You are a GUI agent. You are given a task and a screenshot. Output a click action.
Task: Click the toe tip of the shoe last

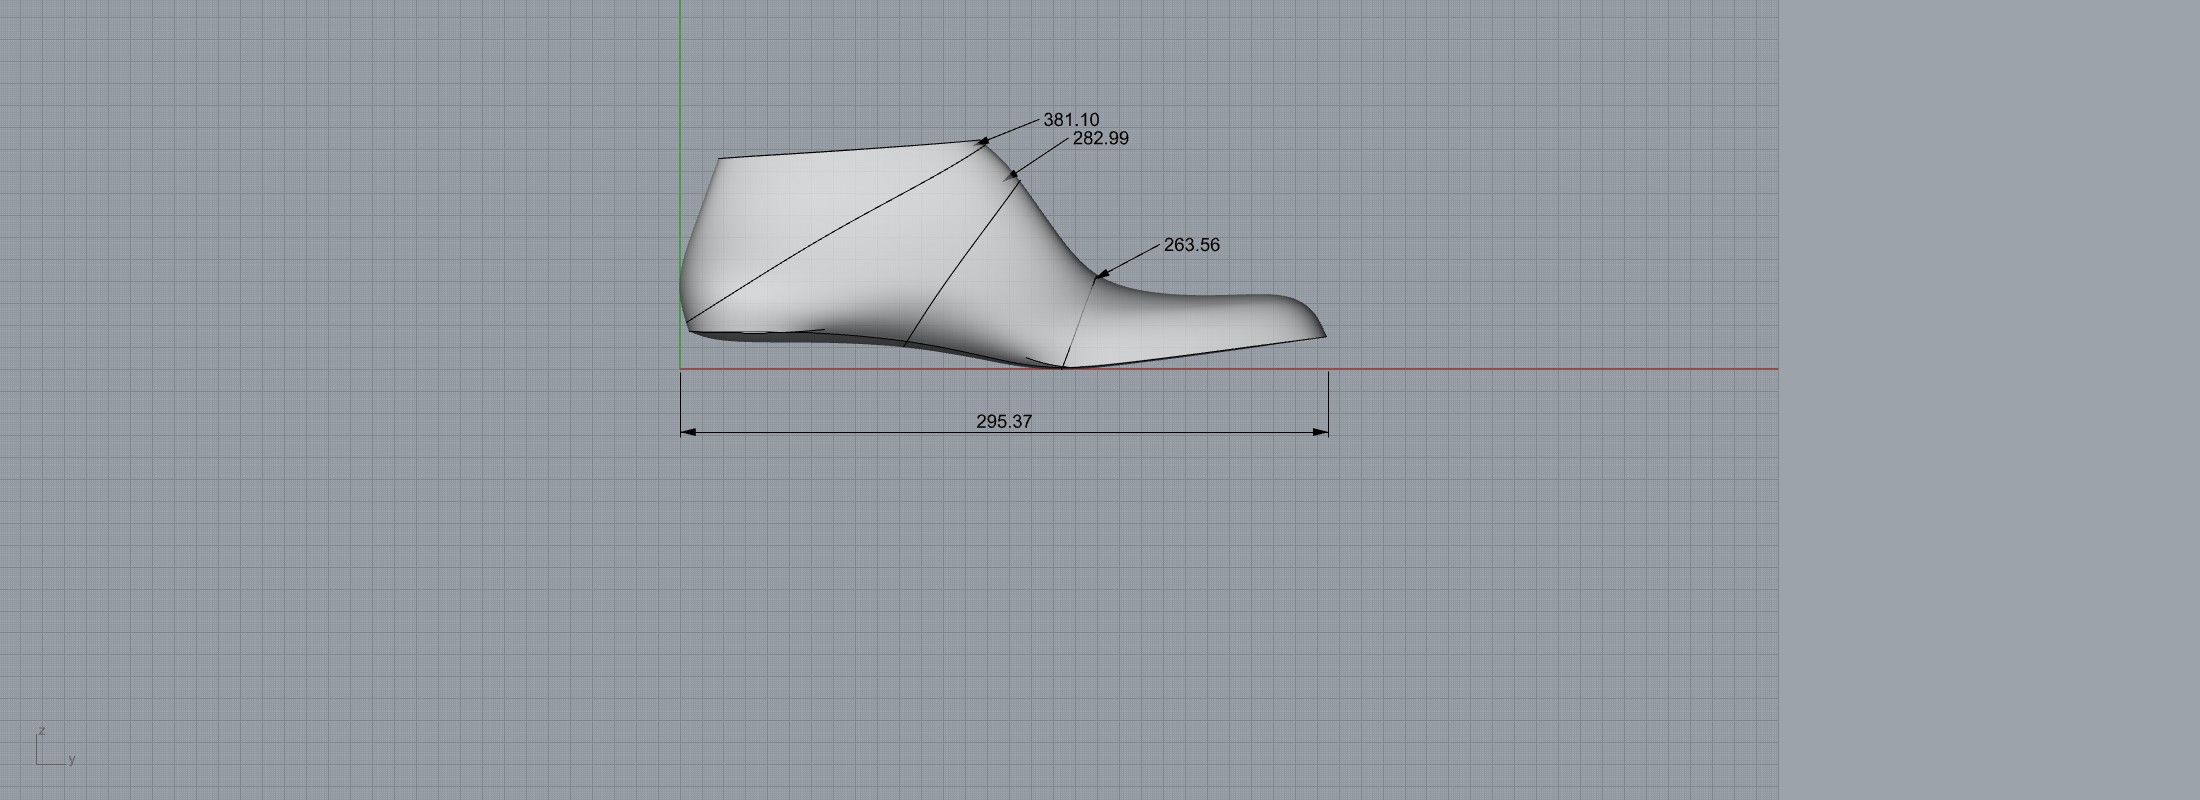pyautogui.click(x=1323, y=334)
